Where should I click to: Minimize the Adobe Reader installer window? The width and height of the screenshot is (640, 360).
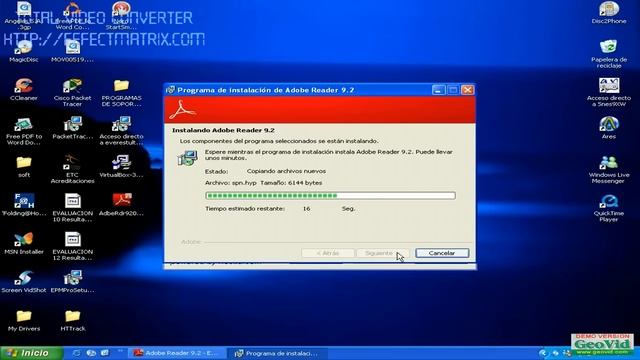[438, 90]
